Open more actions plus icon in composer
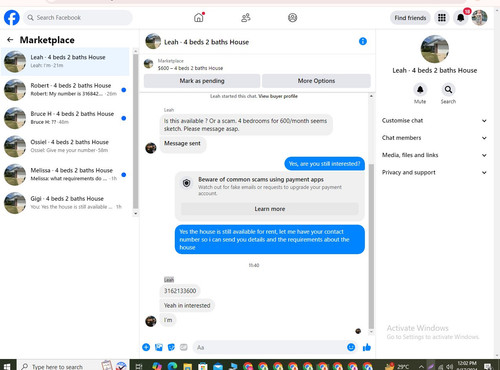500x370 pixels. (x=146, y=347)
